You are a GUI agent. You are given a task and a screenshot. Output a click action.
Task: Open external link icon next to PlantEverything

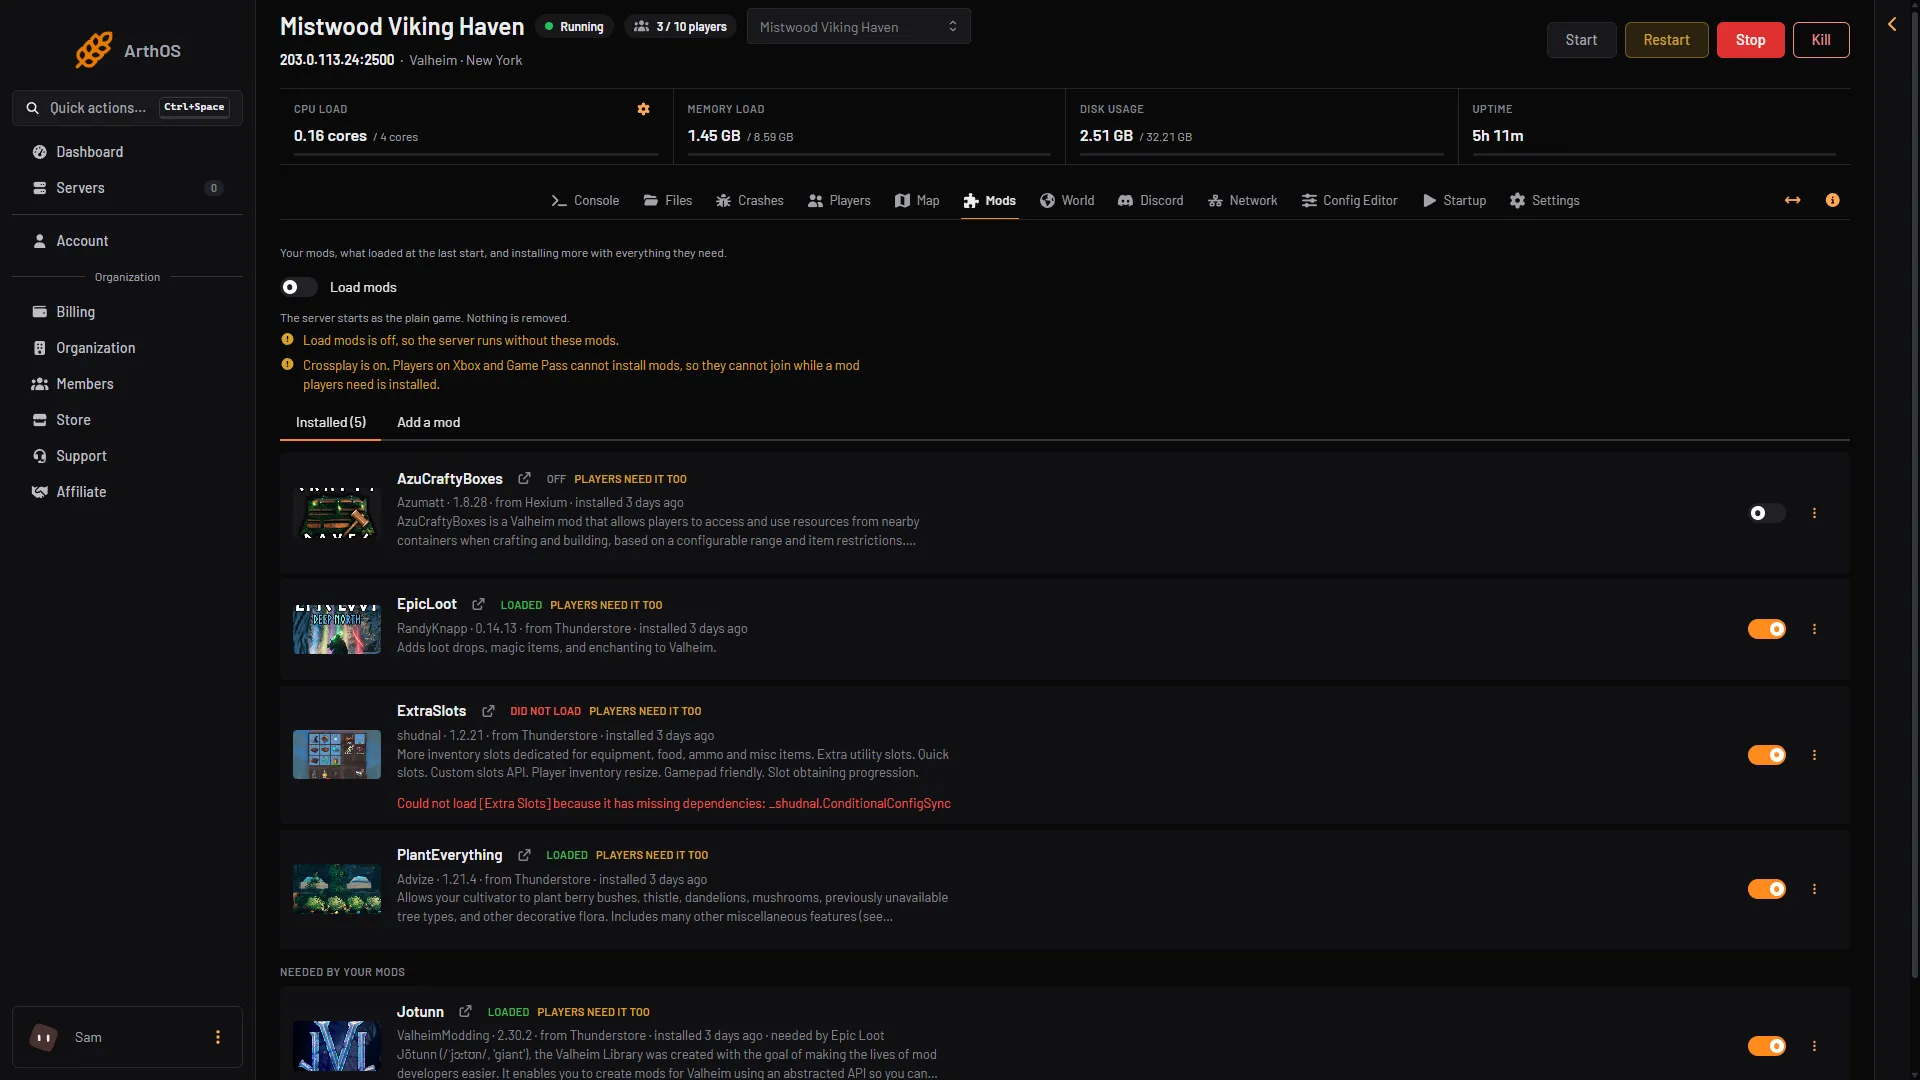(x=524, y=855)
